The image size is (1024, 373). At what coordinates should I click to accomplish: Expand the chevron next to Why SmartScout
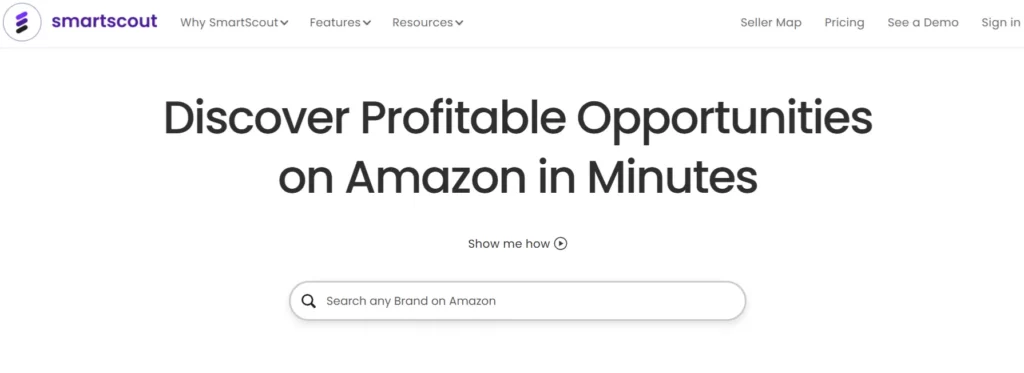pyautogui.click(x=284, y=23)
